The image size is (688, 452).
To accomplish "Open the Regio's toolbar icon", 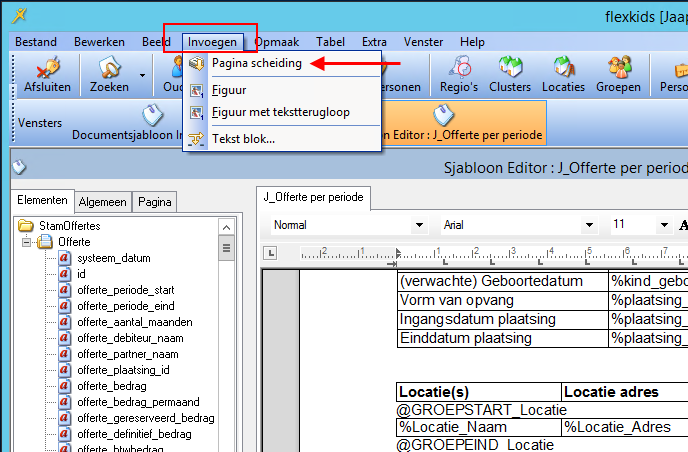I will [462, 76].
